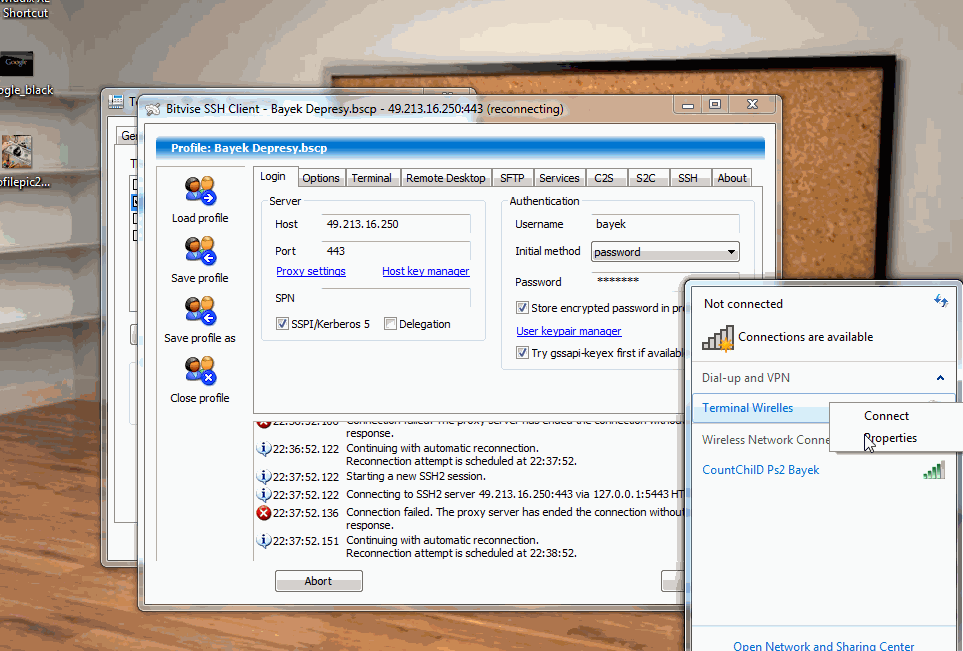Open the Host key manager link

pos(426,271)
